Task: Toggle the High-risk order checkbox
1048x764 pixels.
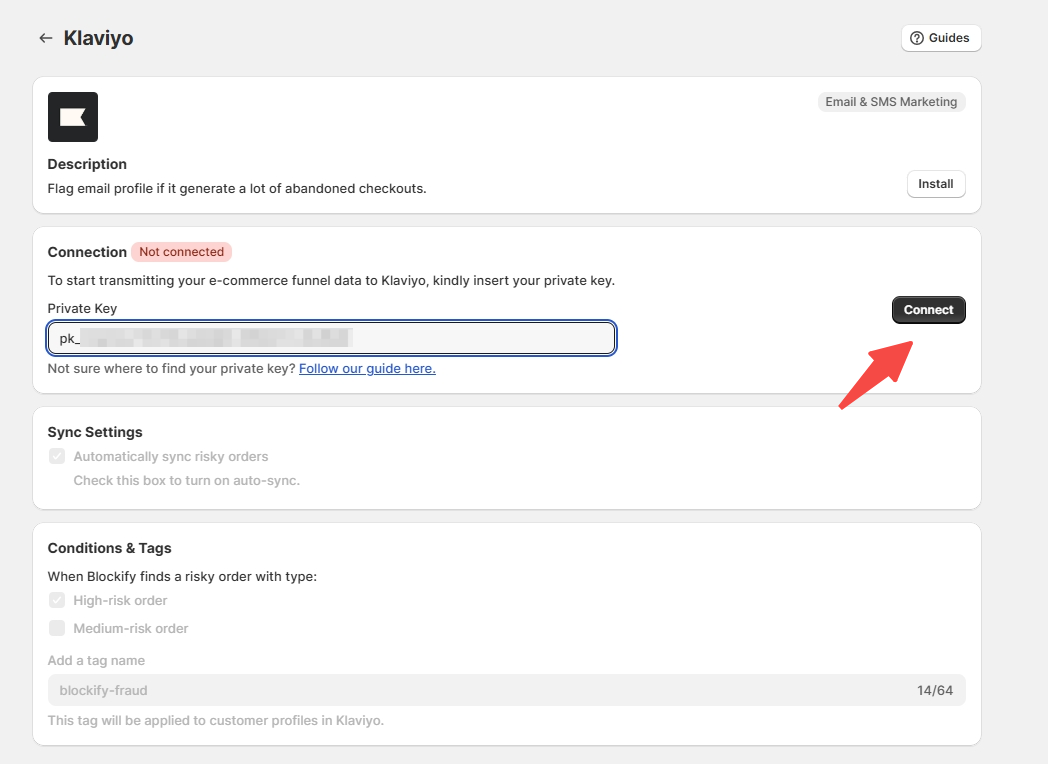Action: tap(57, 600)
